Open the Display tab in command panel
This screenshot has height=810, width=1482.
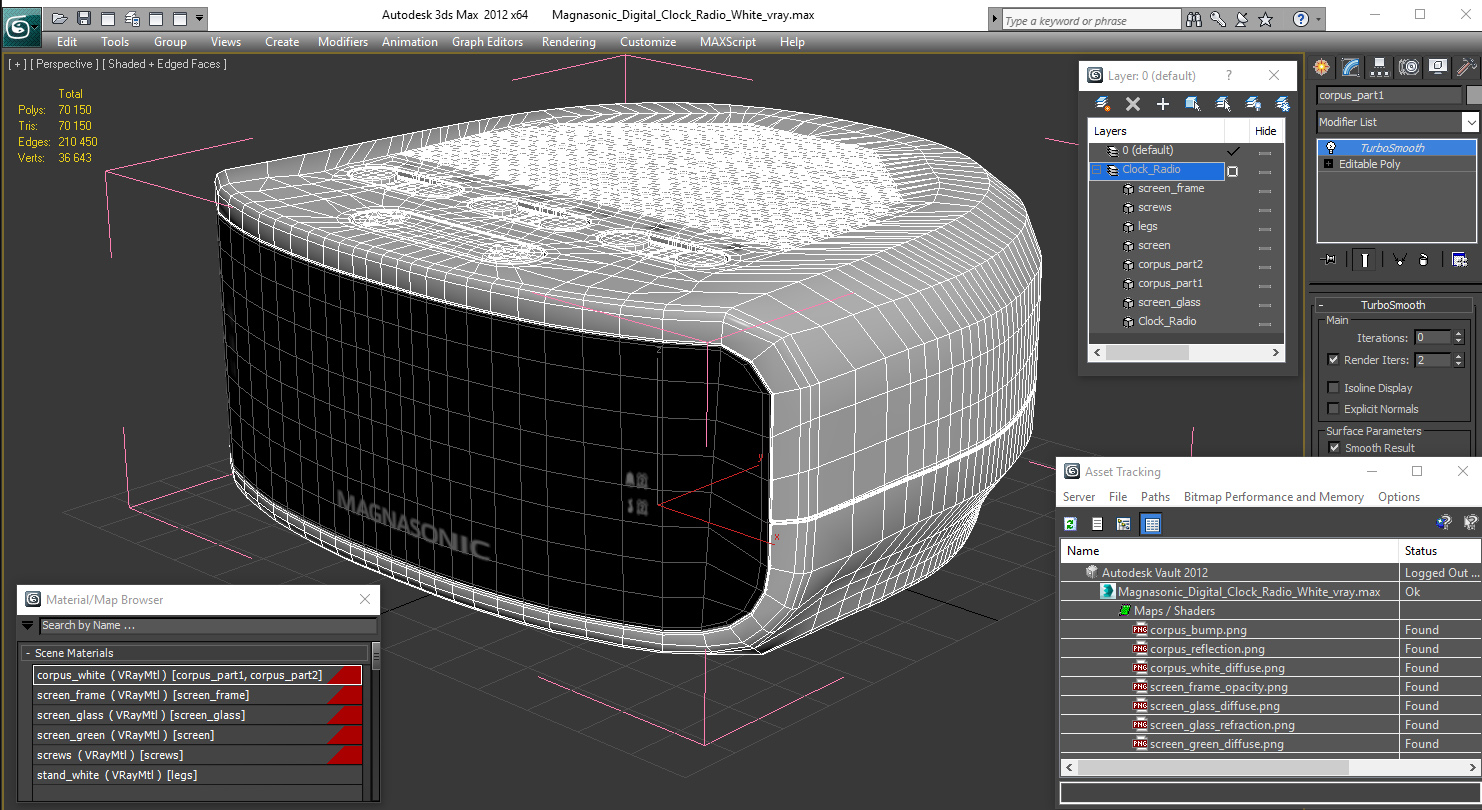click(1438, 67)
